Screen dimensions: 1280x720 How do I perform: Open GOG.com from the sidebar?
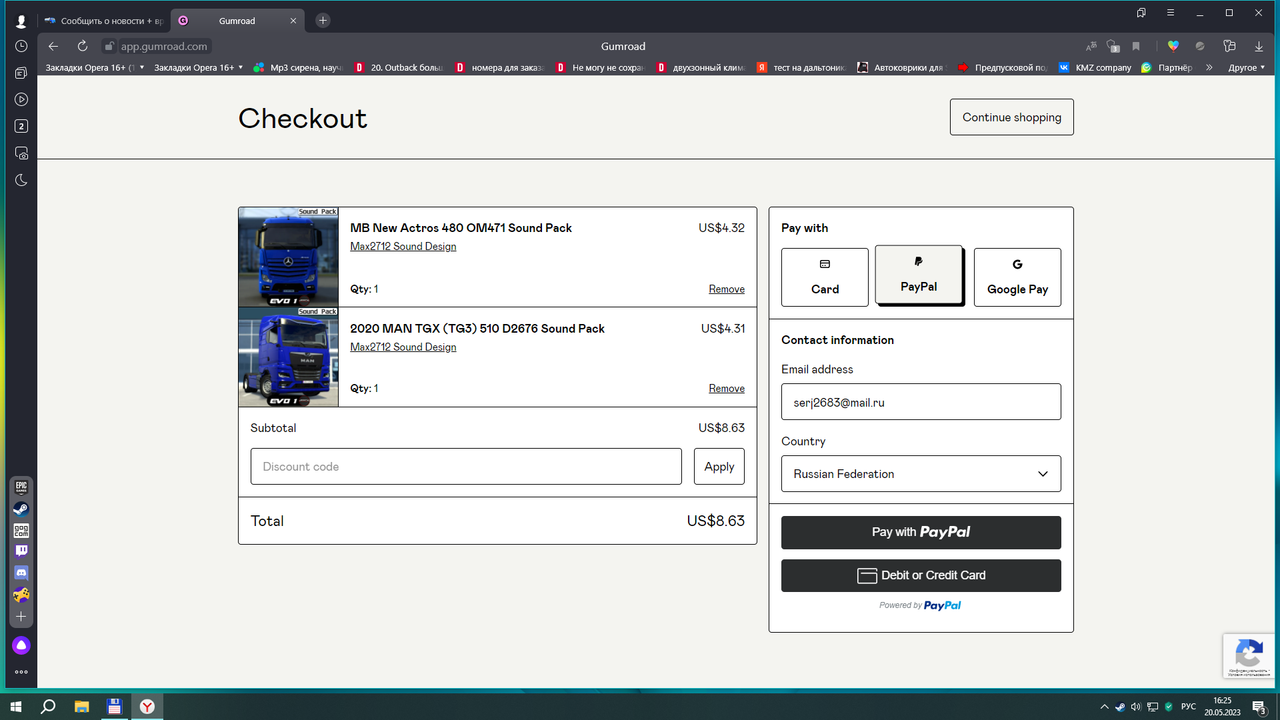pyautogui.click(x=21, y=530)
